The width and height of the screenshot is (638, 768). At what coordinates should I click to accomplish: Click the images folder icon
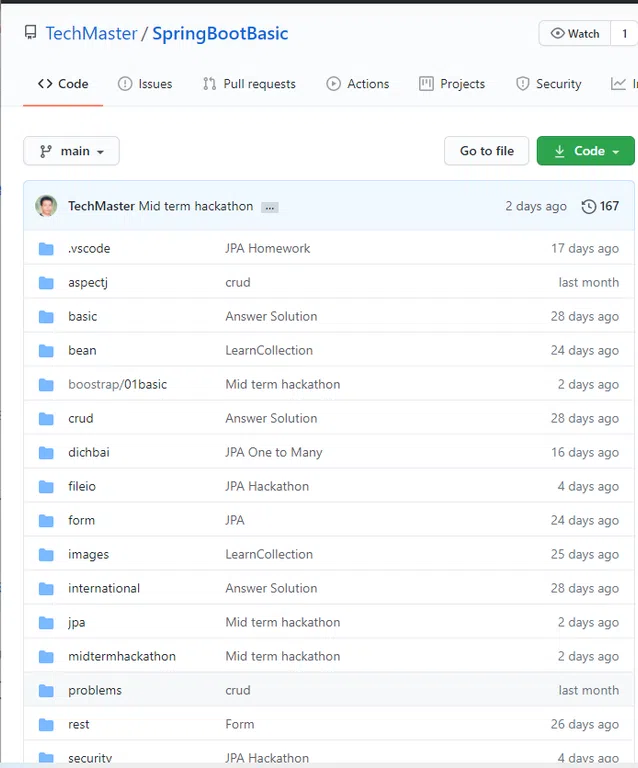click(46, 555)
